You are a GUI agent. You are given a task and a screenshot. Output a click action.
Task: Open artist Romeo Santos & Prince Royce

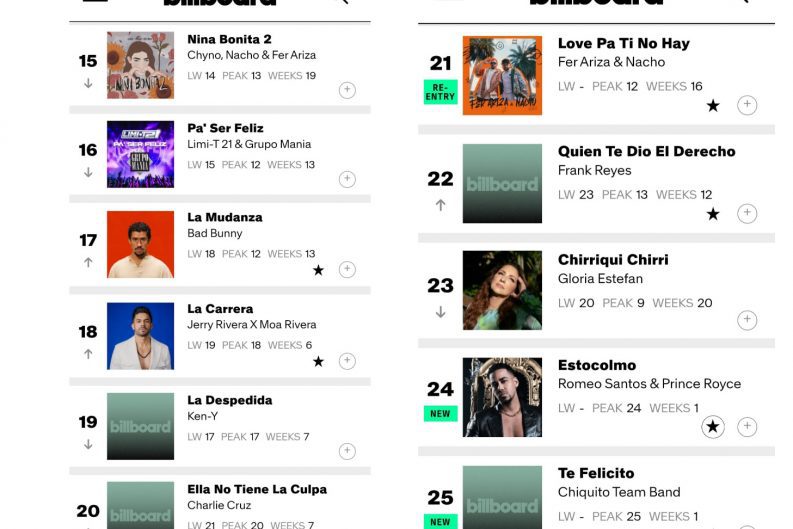tap(649, 384)
